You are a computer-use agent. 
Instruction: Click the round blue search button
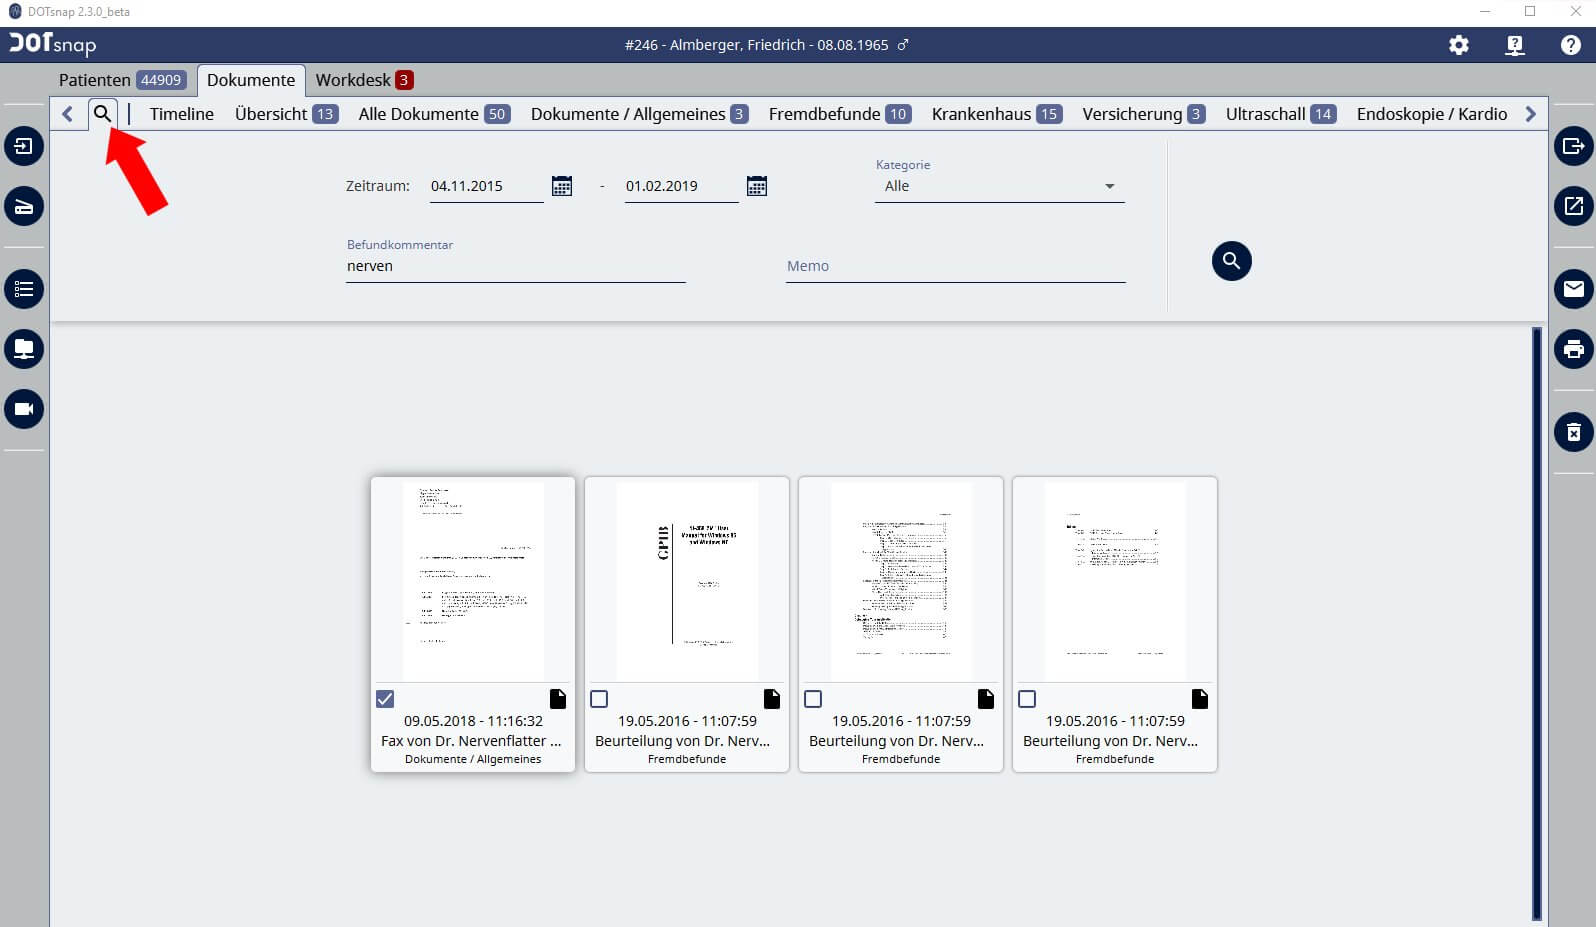pyautogui.click(x=1231, y=261)
